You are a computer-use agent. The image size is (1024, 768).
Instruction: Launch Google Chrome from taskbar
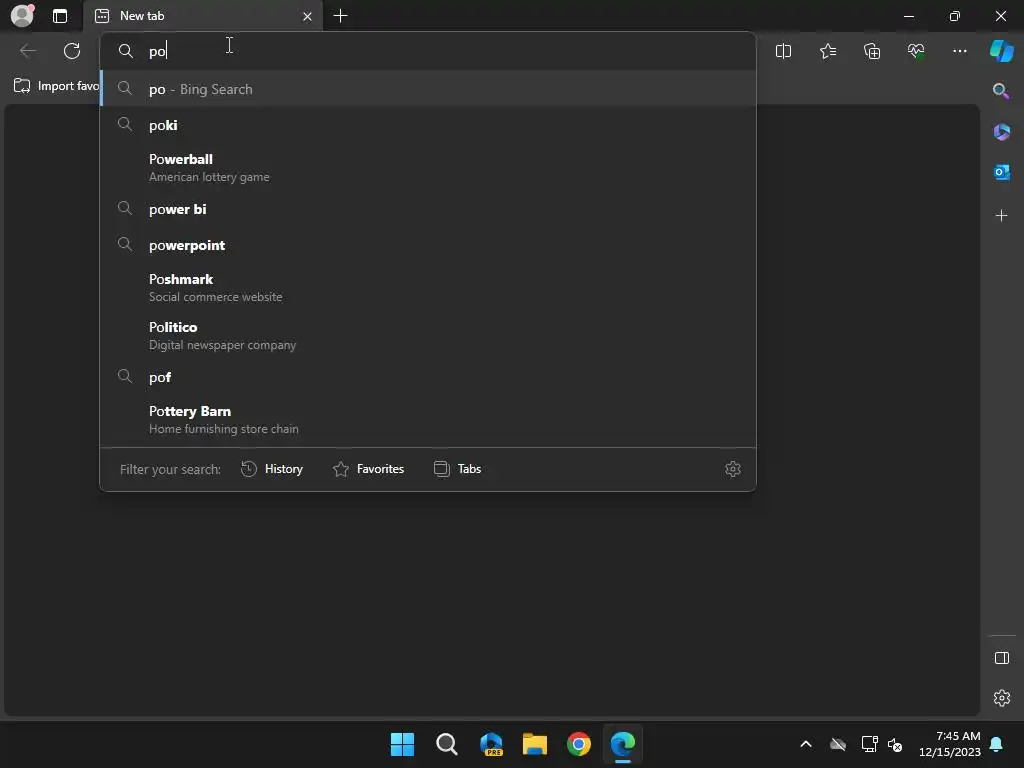(579, 744)
